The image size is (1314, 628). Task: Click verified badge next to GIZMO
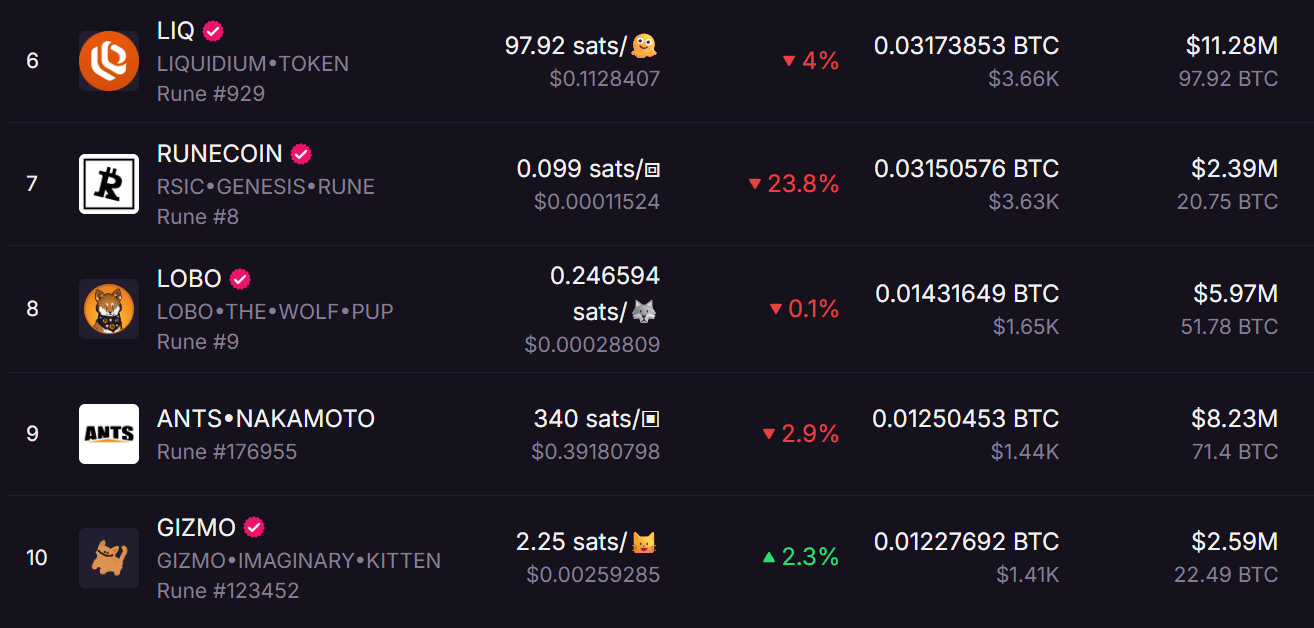(x=254, y=527)
